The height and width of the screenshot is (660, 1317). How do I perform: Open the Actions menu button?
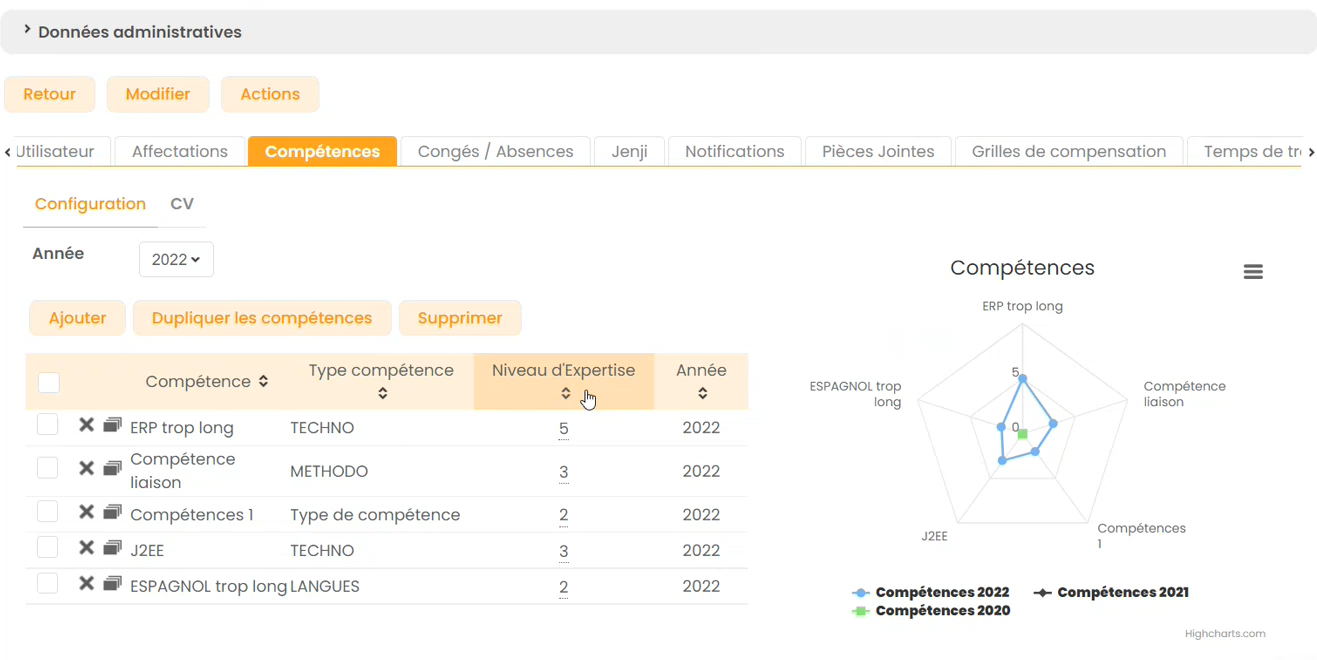pos(269,94)
